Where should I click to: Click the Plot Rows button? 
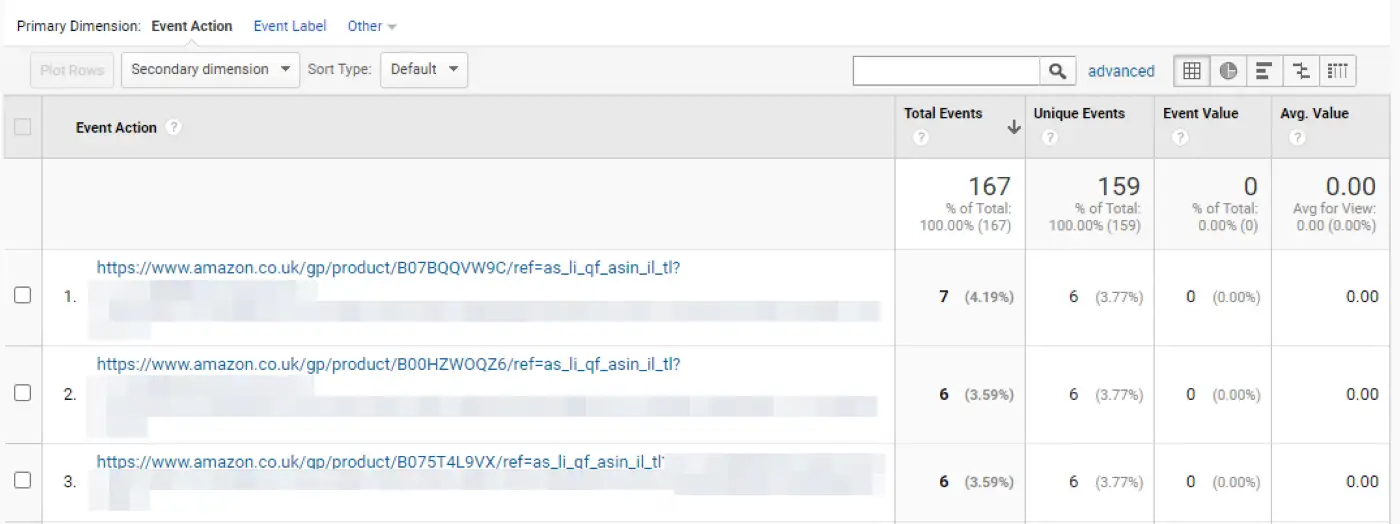point(72,70)
